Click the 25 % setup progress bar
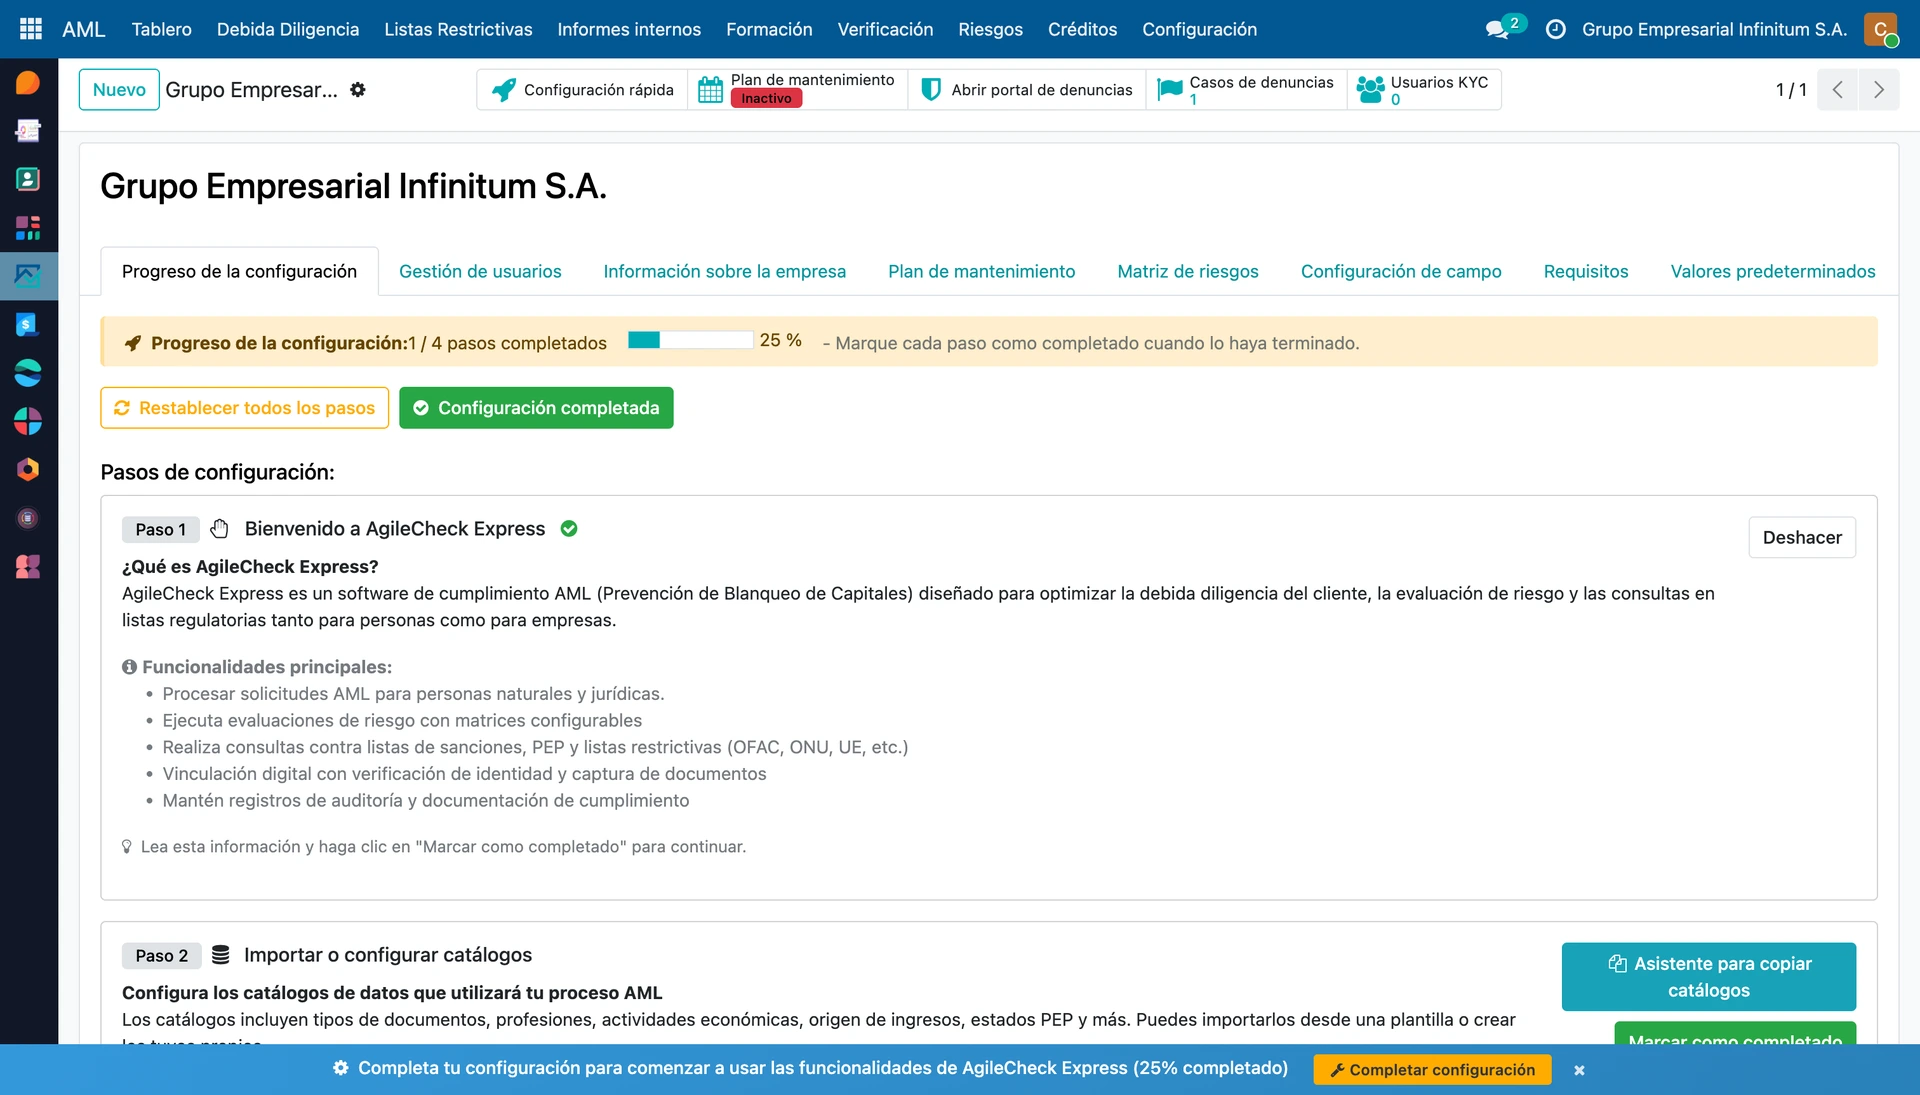This screenshot has height=1095, width=1920. 690,340
